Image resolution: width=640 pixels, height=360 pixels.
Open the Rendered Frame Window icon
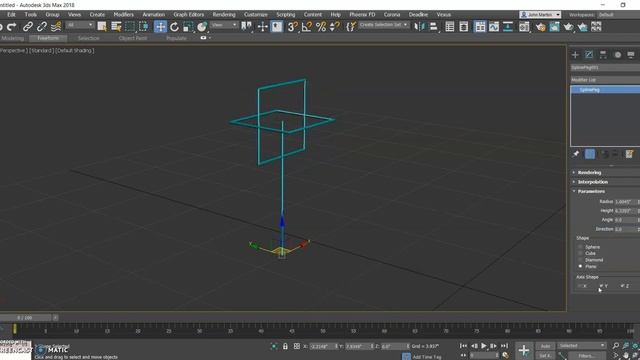point(554,27)
